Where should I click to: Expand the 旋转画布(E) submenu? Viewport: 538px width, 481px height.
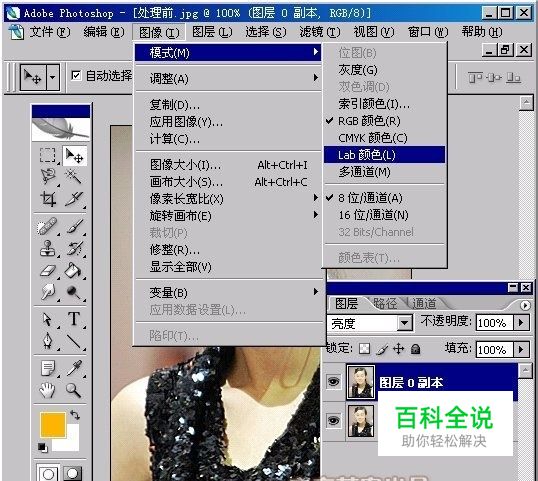click(x=228, y=216)
